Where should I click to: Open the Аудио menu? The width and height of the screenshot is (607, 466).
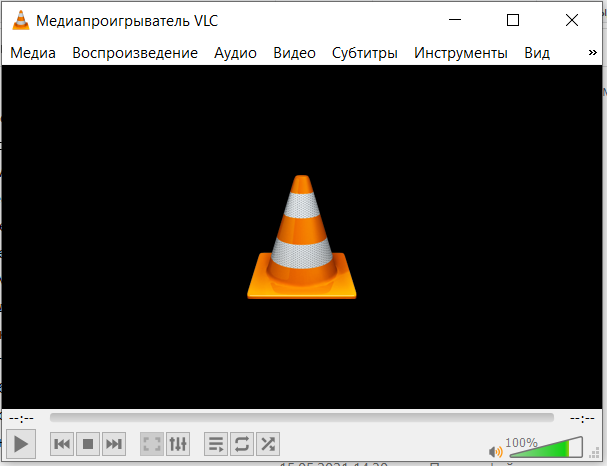click(235, 53)
